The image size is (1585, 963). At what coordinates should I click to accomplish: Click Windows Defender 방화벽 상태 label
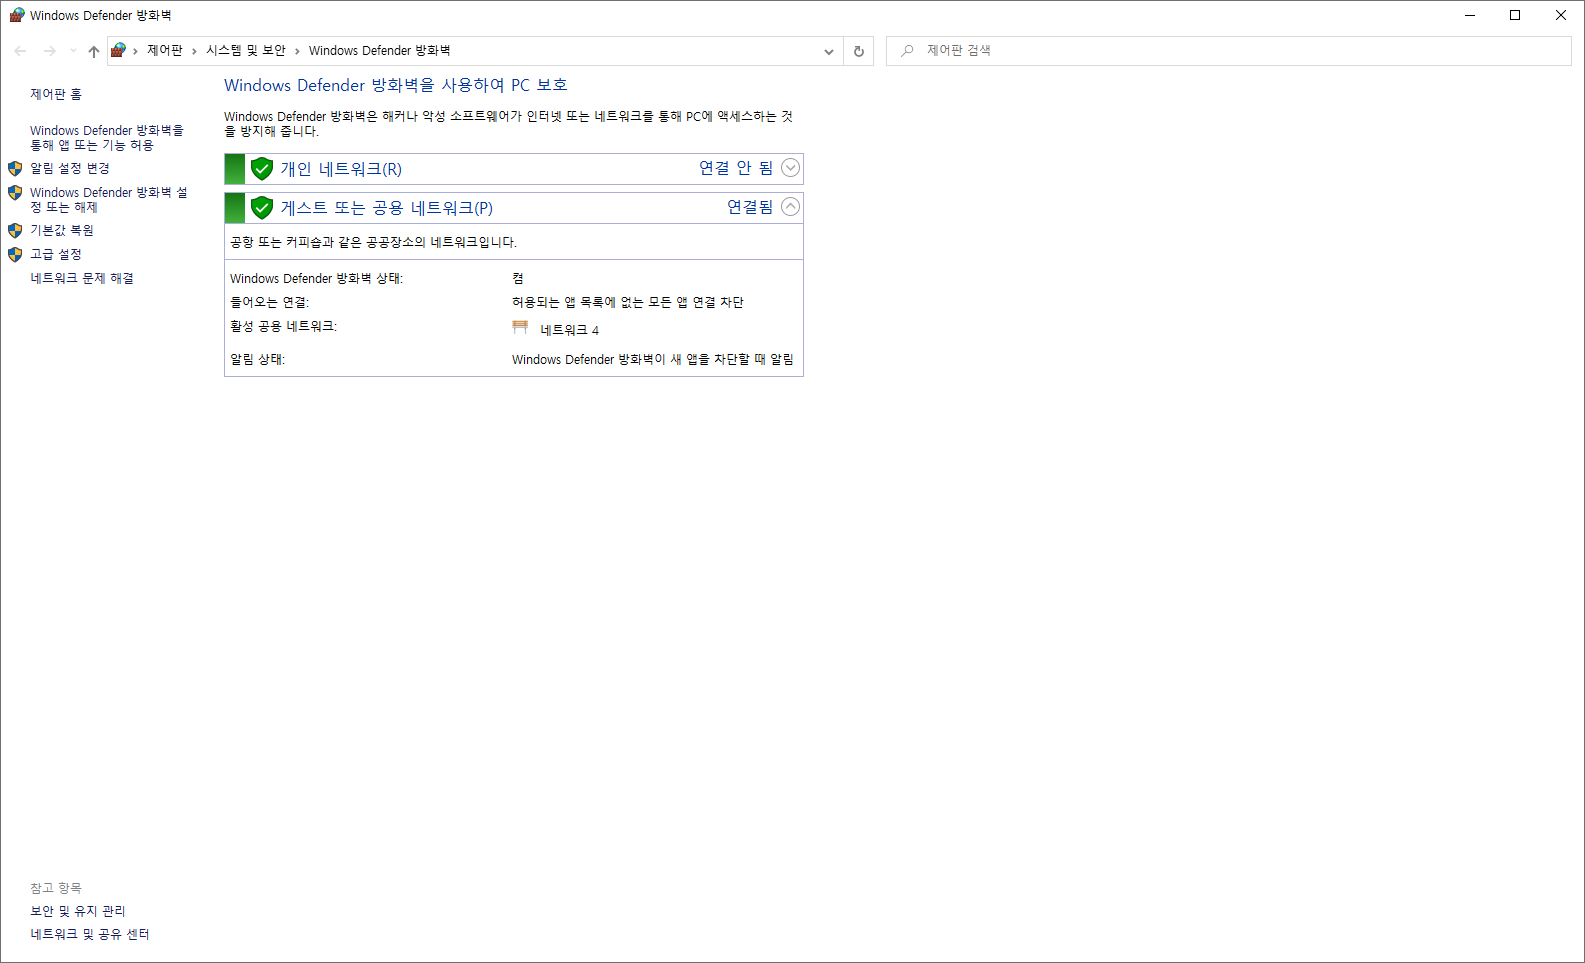[316, 279]
